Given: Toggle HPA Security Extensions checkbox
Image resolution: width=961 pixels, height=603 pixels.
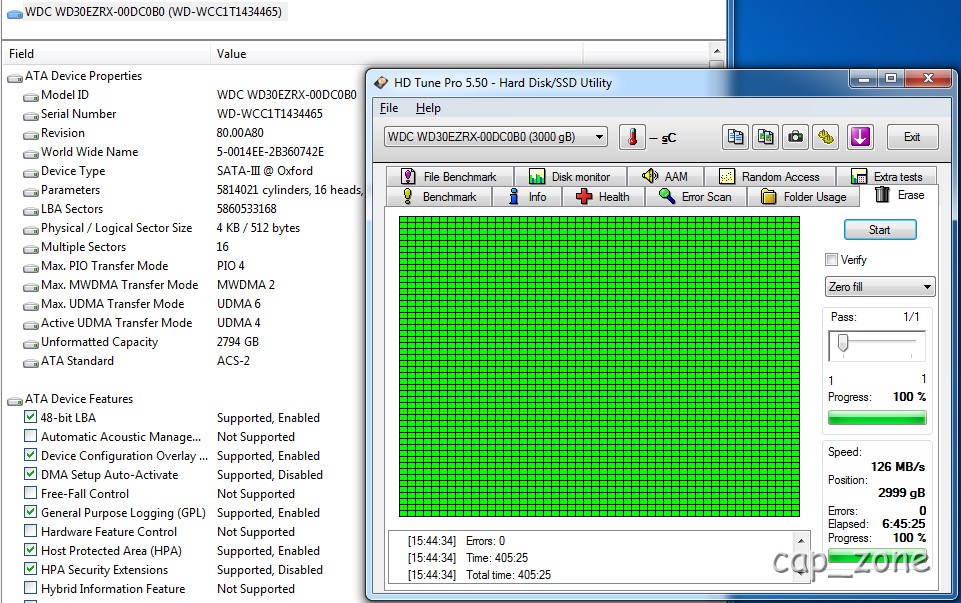Looking at the screenshot, I should coord(30,569).
